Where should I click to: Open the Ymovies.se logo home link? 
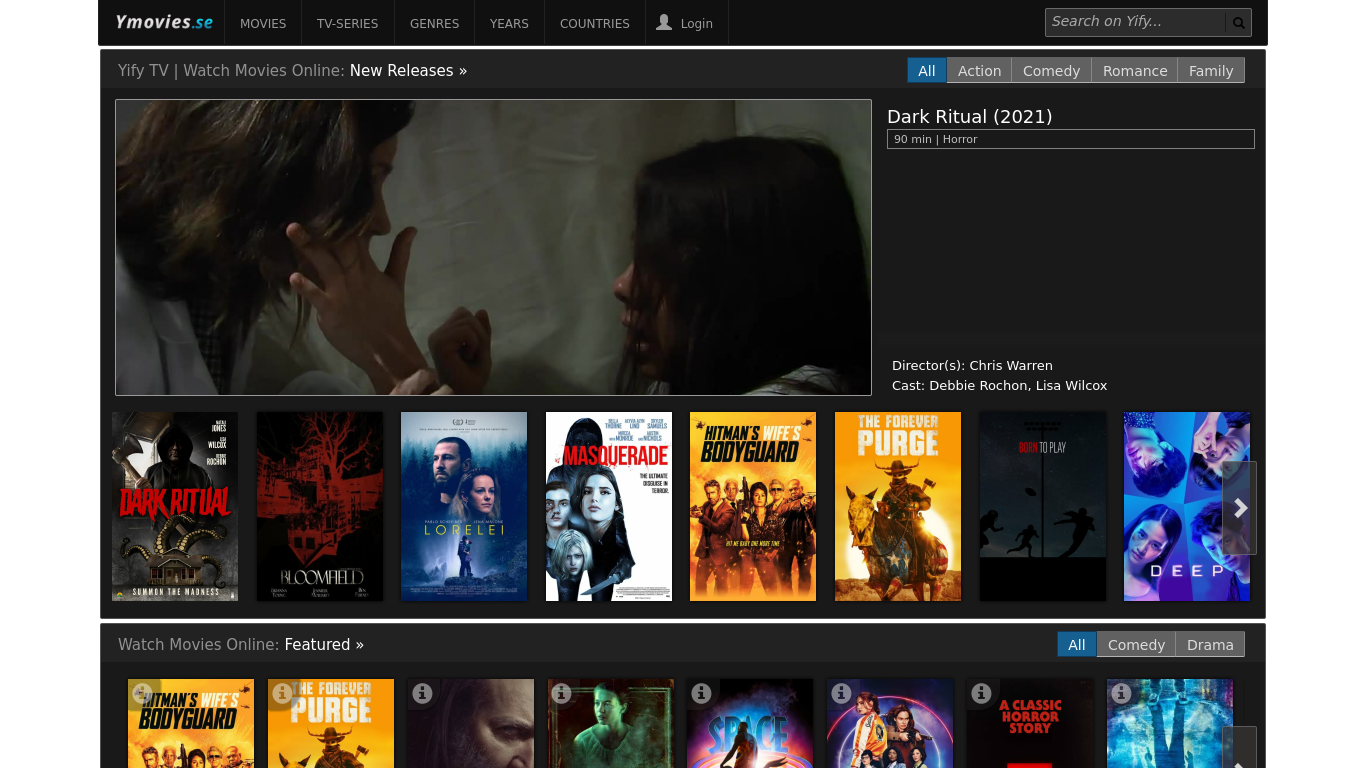164,22
